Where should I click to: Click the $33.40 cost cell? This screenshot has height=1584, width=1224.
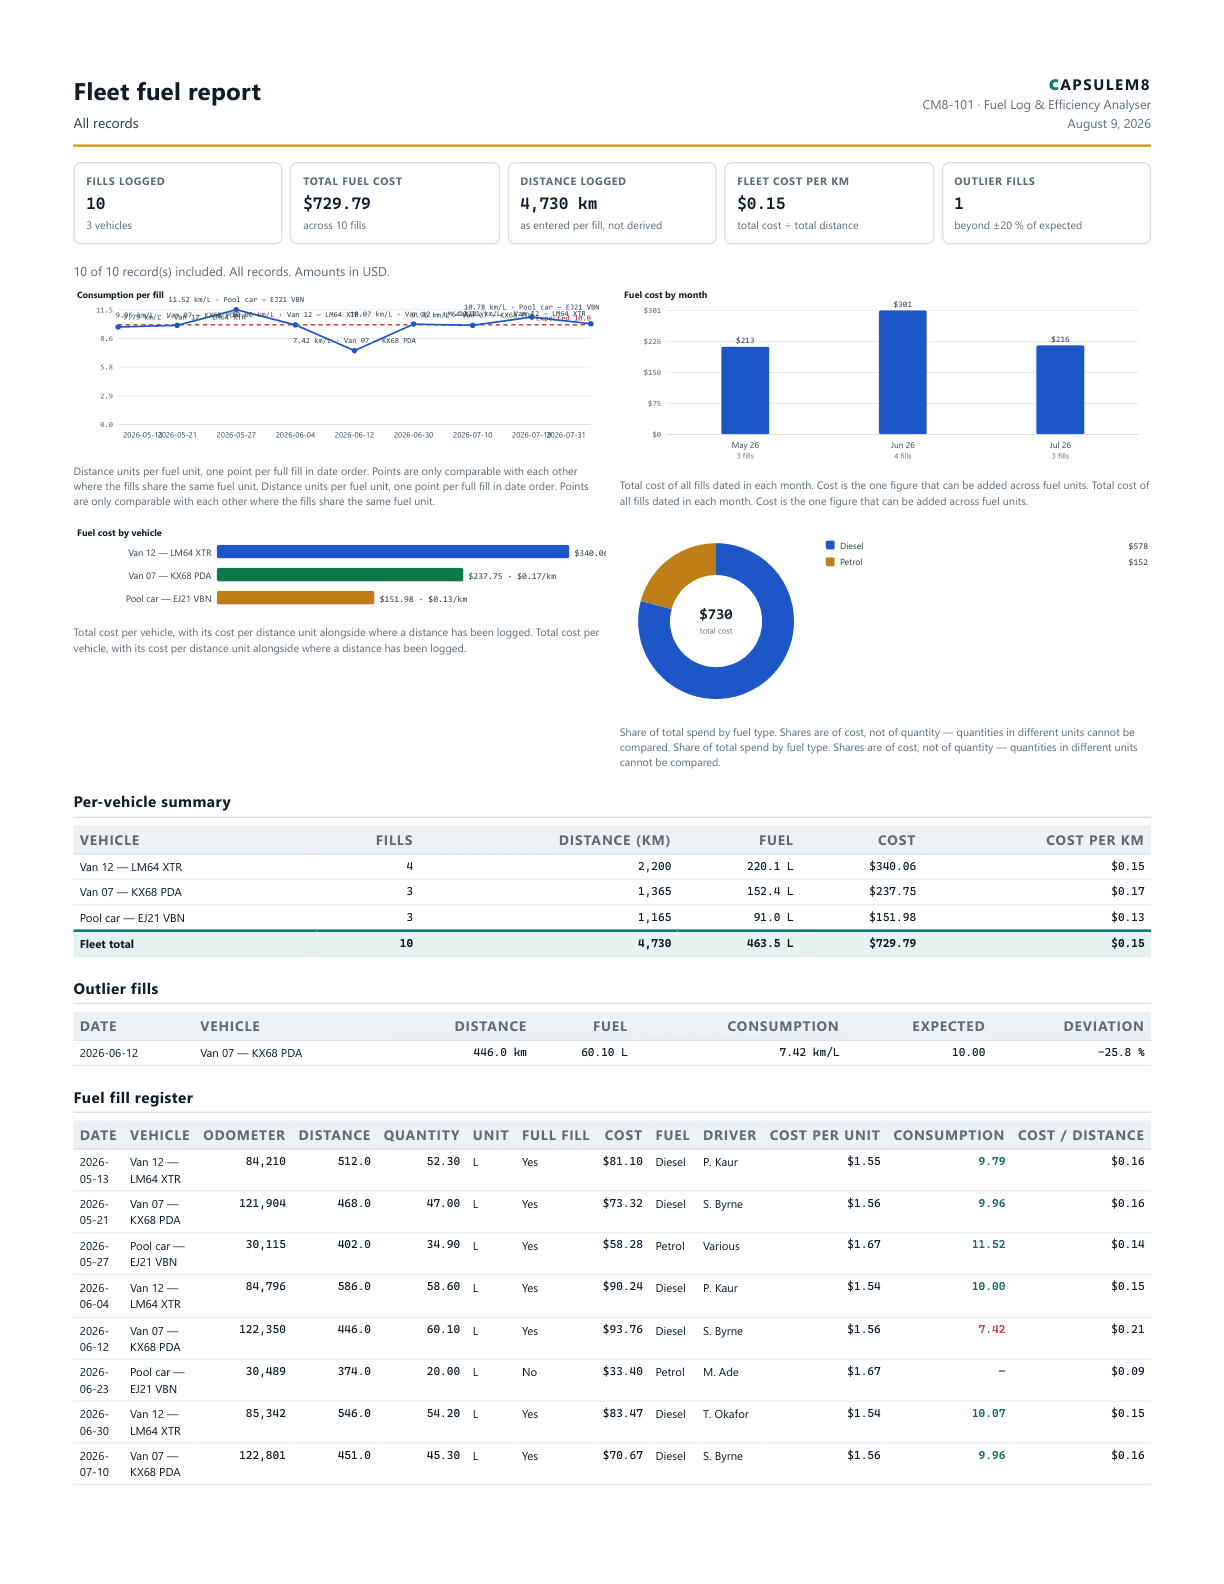pyautogui.click(x=623, y=1371)
